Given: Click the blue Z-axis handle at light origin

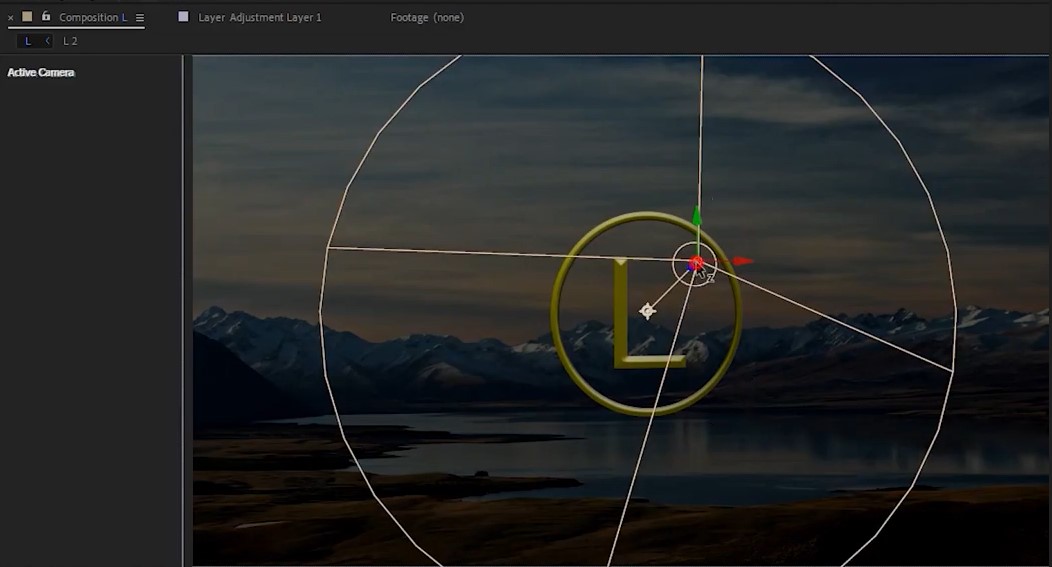Looking at the screenshot, I should click(691, 268).
